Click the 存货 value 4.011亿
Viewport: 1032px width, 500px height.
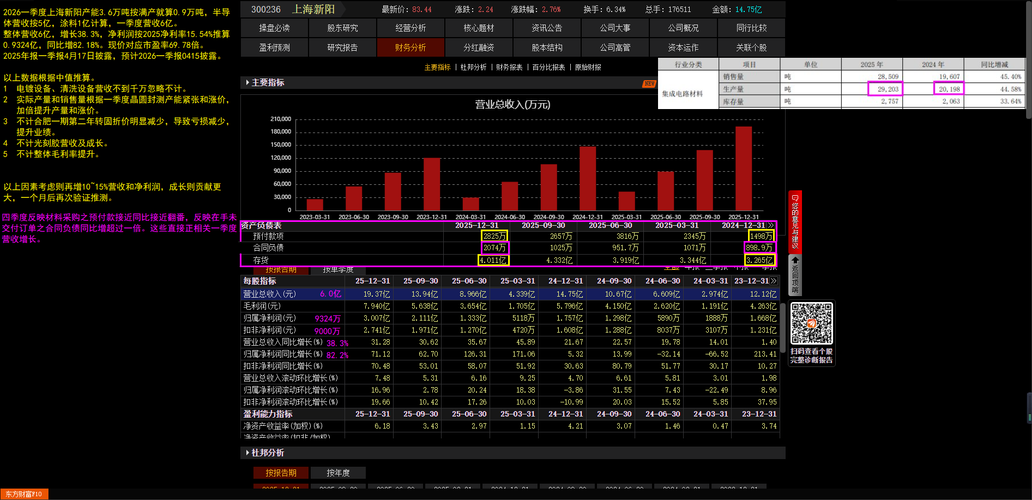point(493,261)
